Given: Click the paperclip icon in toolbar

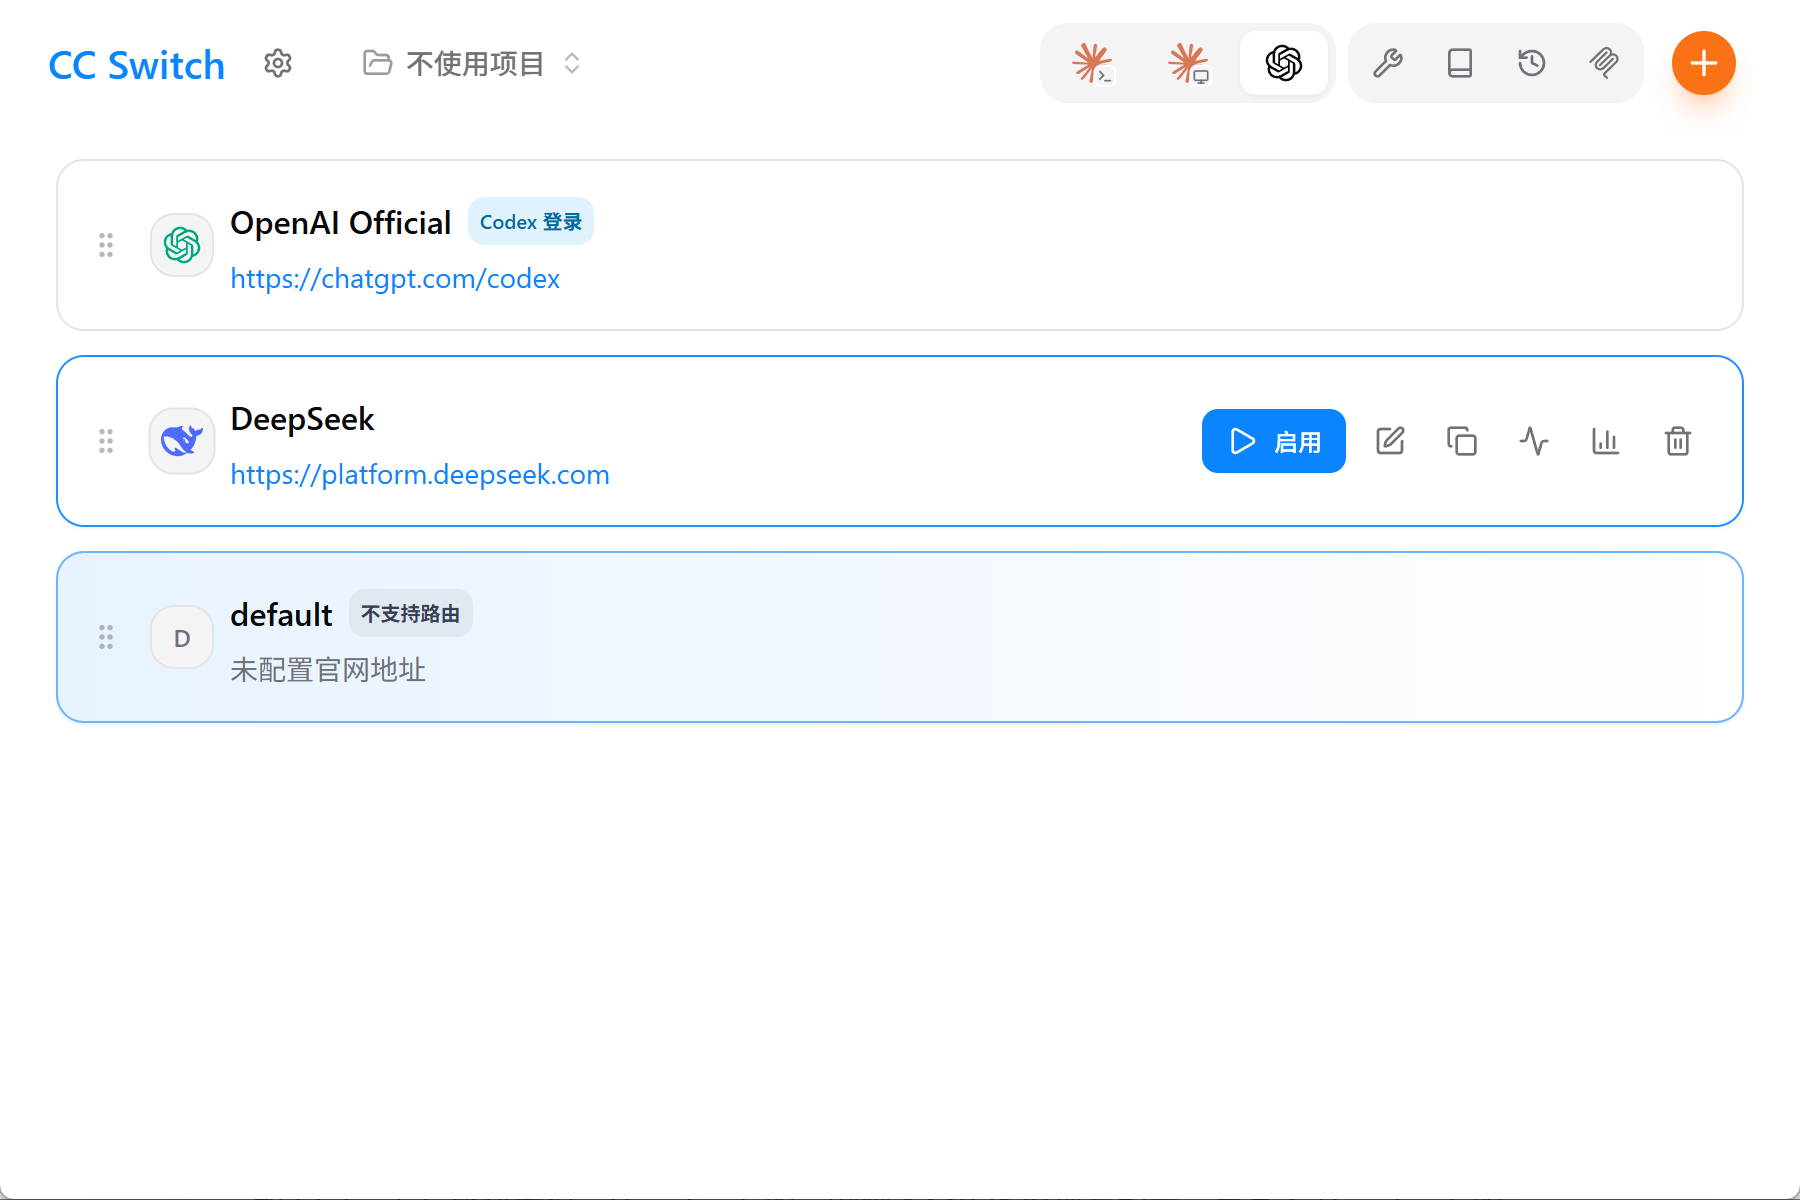Looking at the screenshot, I should click(1604, 63).
